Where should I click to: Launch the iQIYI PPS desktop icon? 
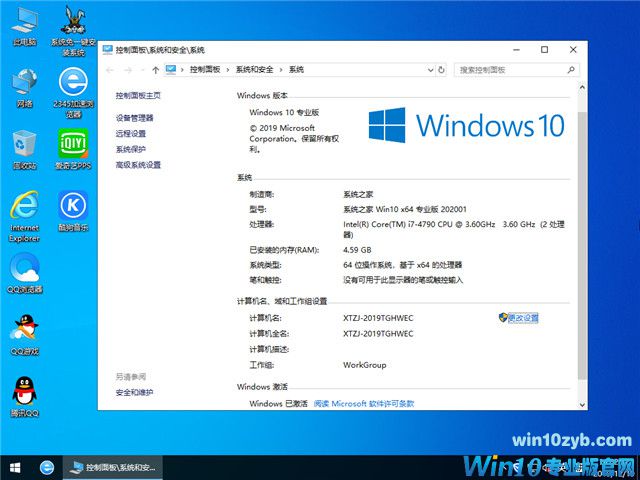tap(73, 149)
